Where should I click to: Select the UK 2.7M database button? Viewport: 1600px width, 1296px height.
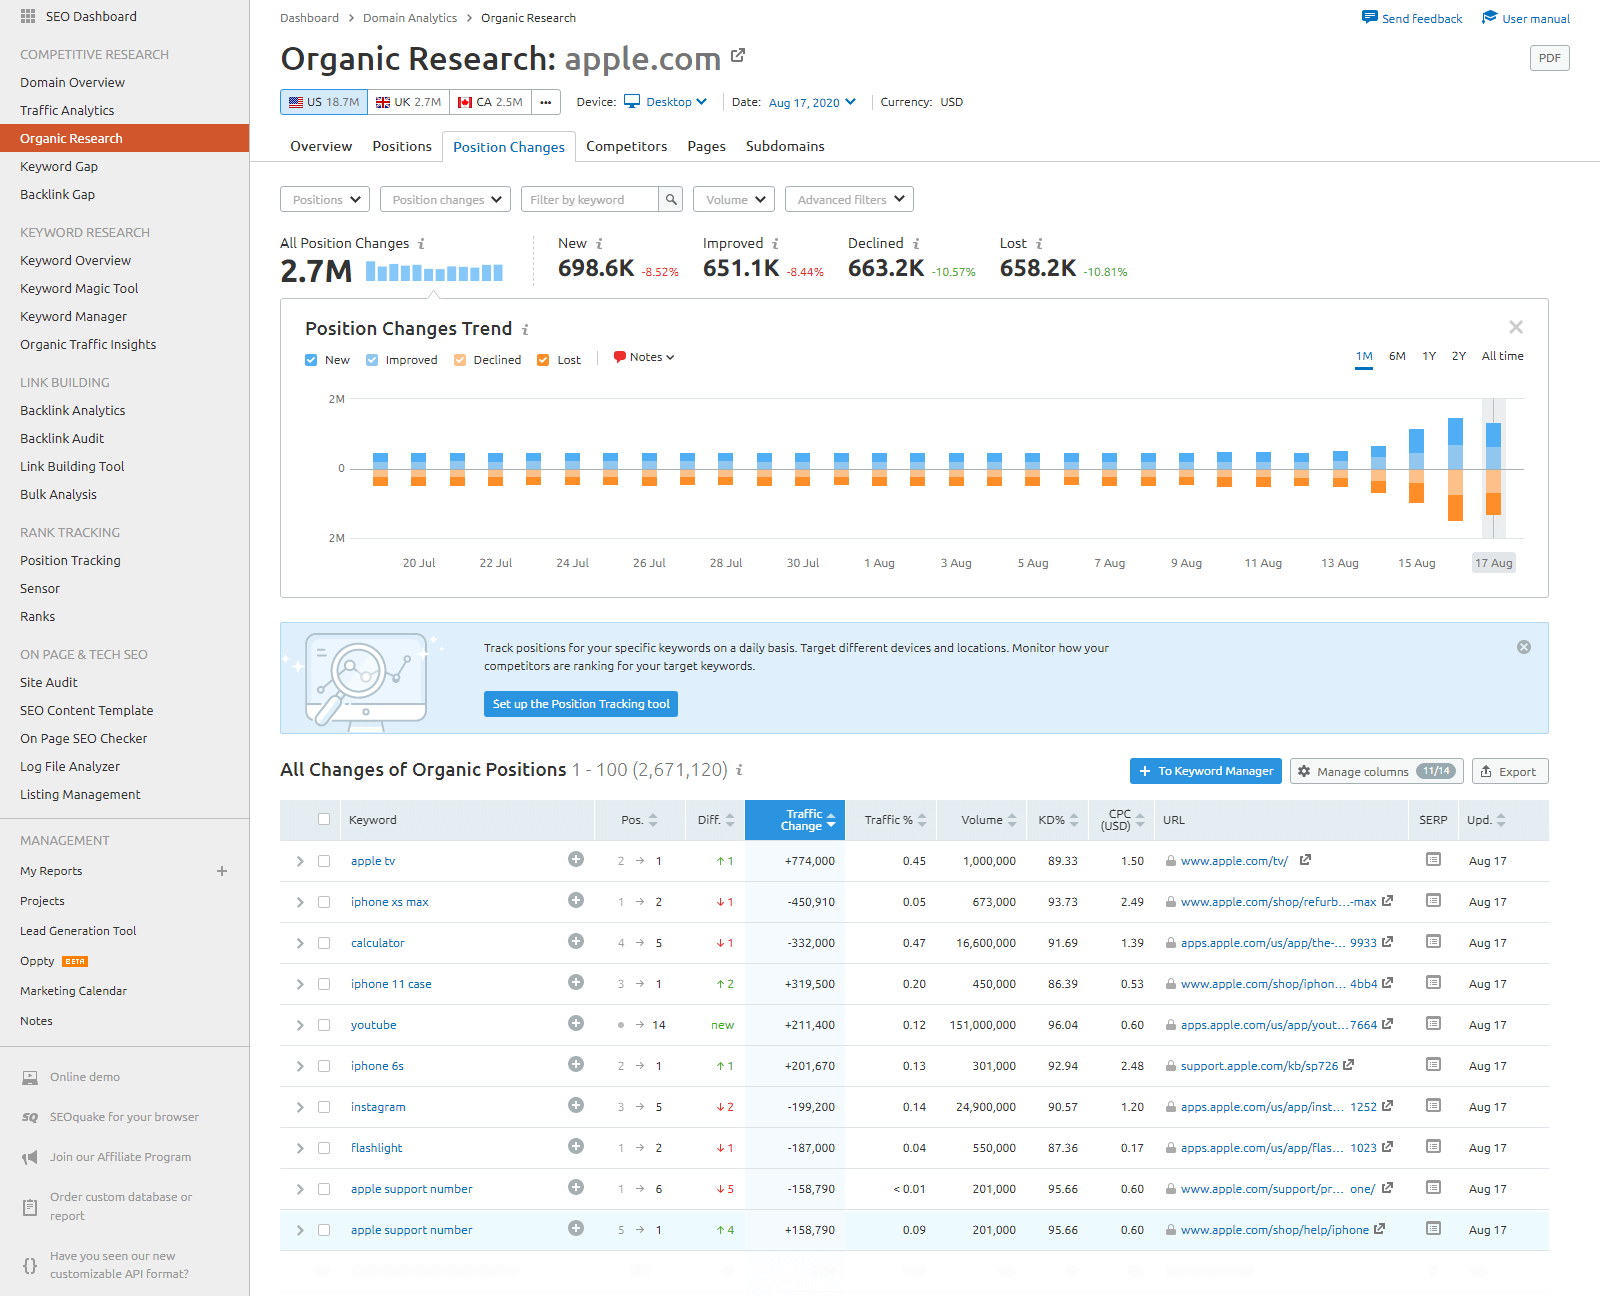(408, 102)
